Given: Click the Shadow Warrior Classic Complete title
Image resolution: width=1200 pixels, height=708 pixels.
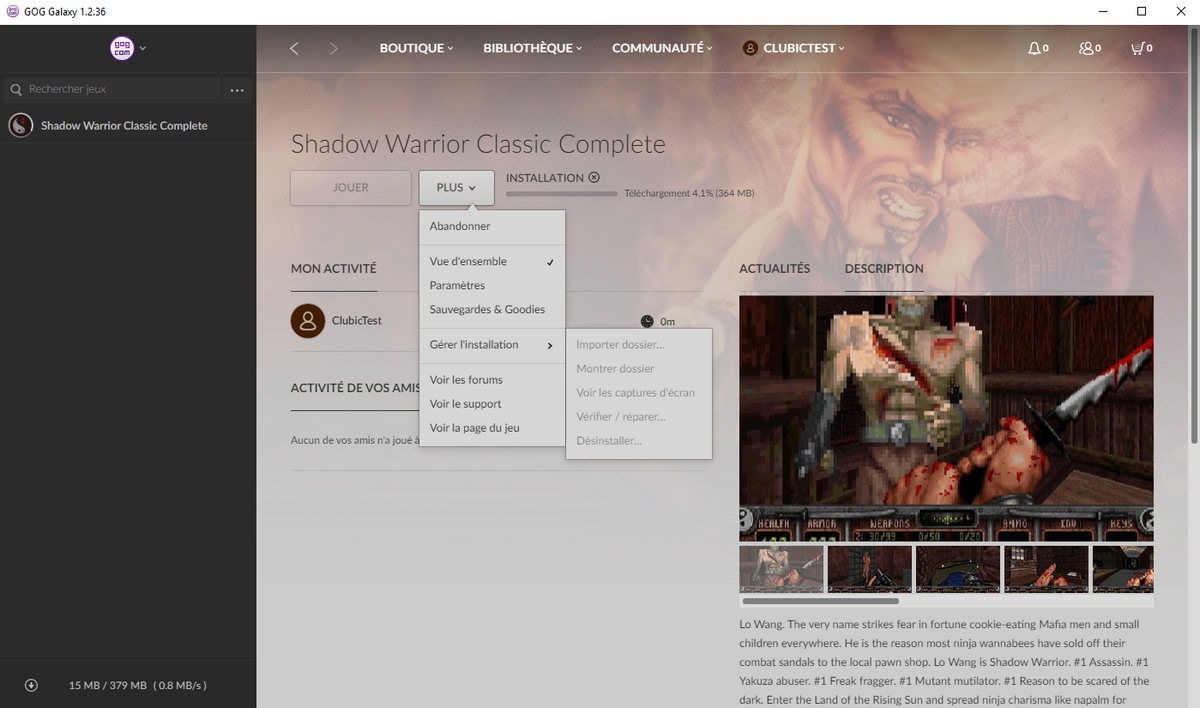Looking at the screenshot, I should [x=478, y=144].
